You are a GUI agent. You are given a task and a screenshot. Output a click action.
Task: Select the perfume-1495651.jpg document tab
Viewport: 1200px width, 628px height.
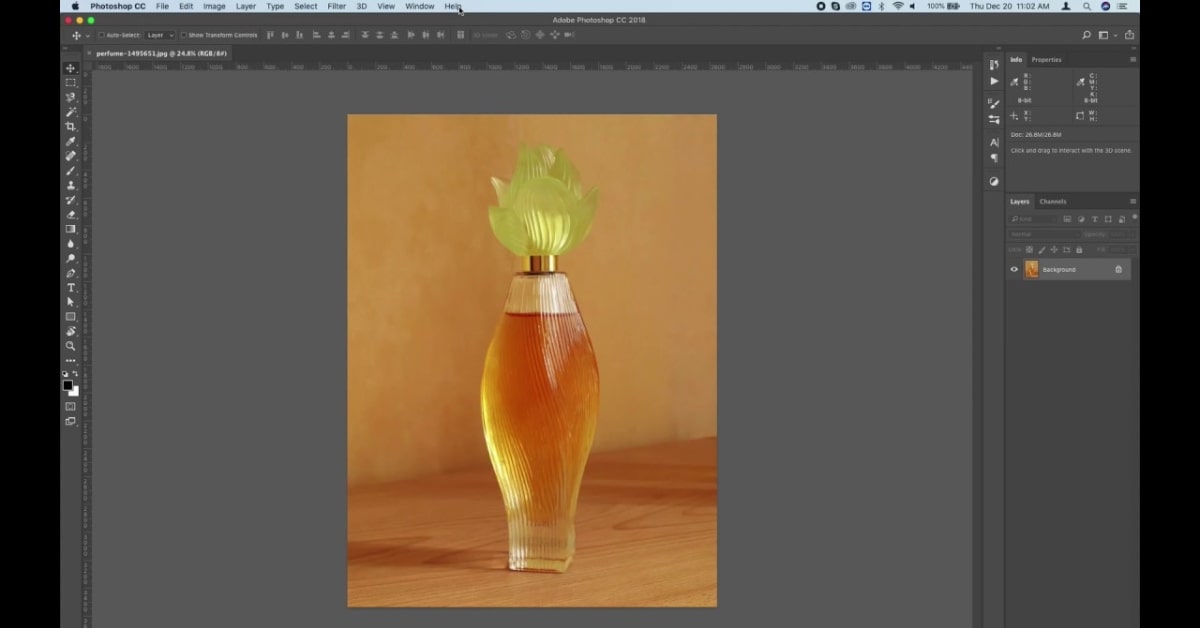tap(161, 53)
